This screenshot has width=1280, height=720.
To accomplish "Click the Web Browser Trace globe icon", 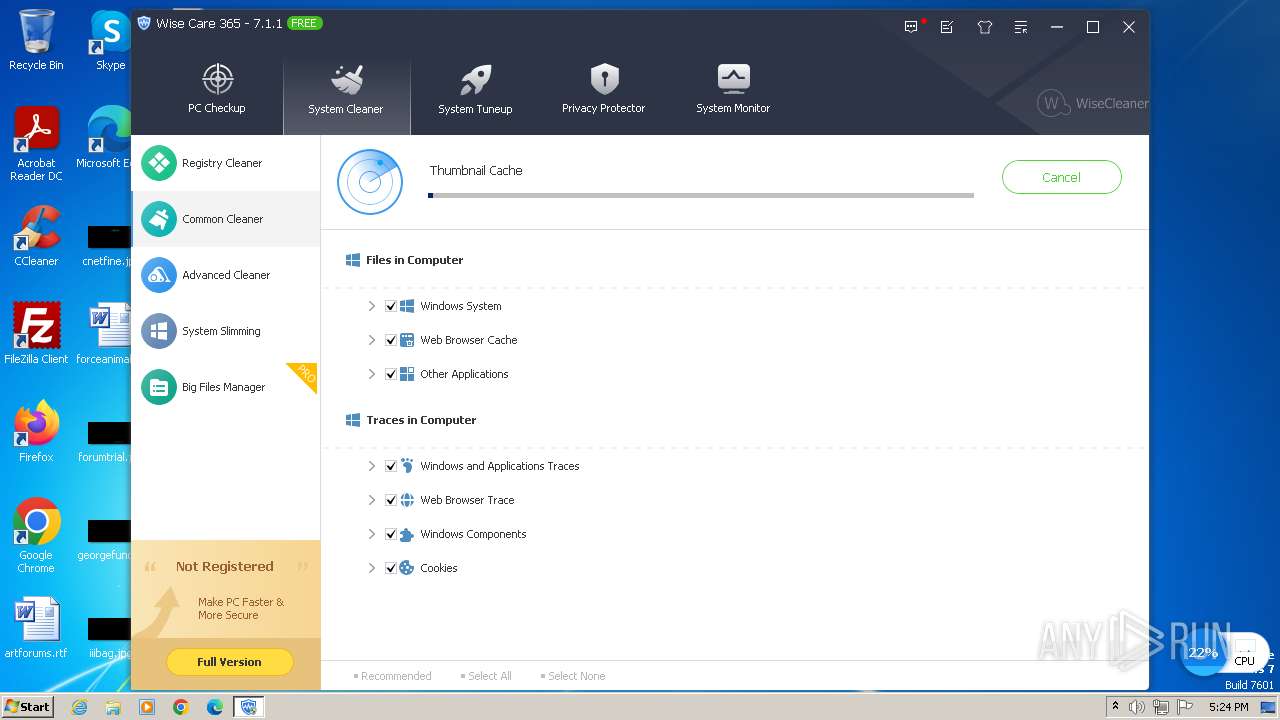I will click(x=407, y=500).
